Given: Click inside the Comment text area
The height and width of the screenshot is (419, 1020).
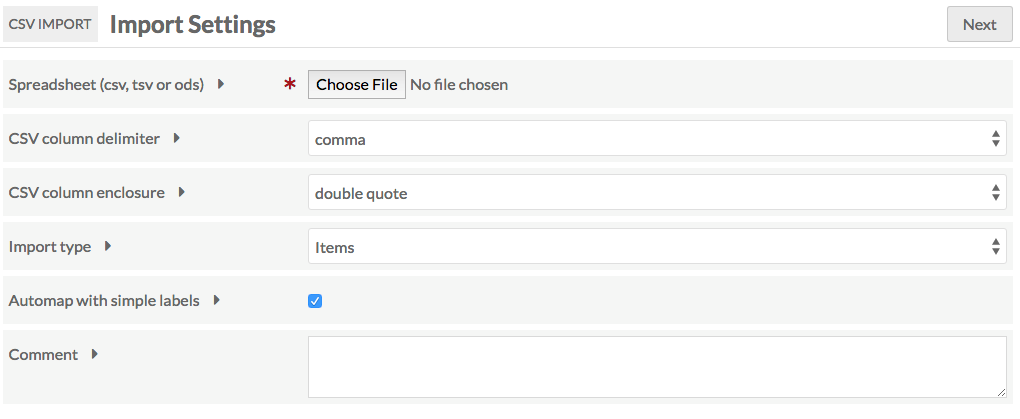Looking at the screenshot, I should 657,367.
